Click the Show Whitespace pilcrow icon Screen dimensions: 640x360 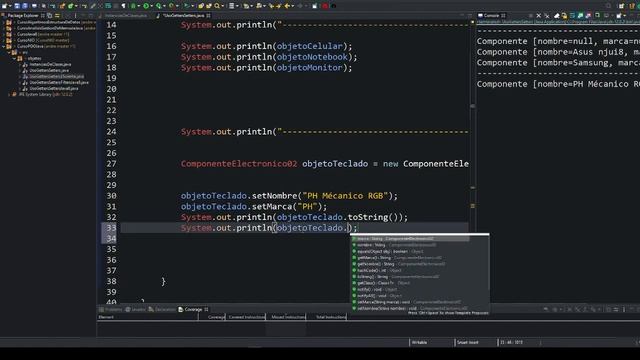pos(124,6)
